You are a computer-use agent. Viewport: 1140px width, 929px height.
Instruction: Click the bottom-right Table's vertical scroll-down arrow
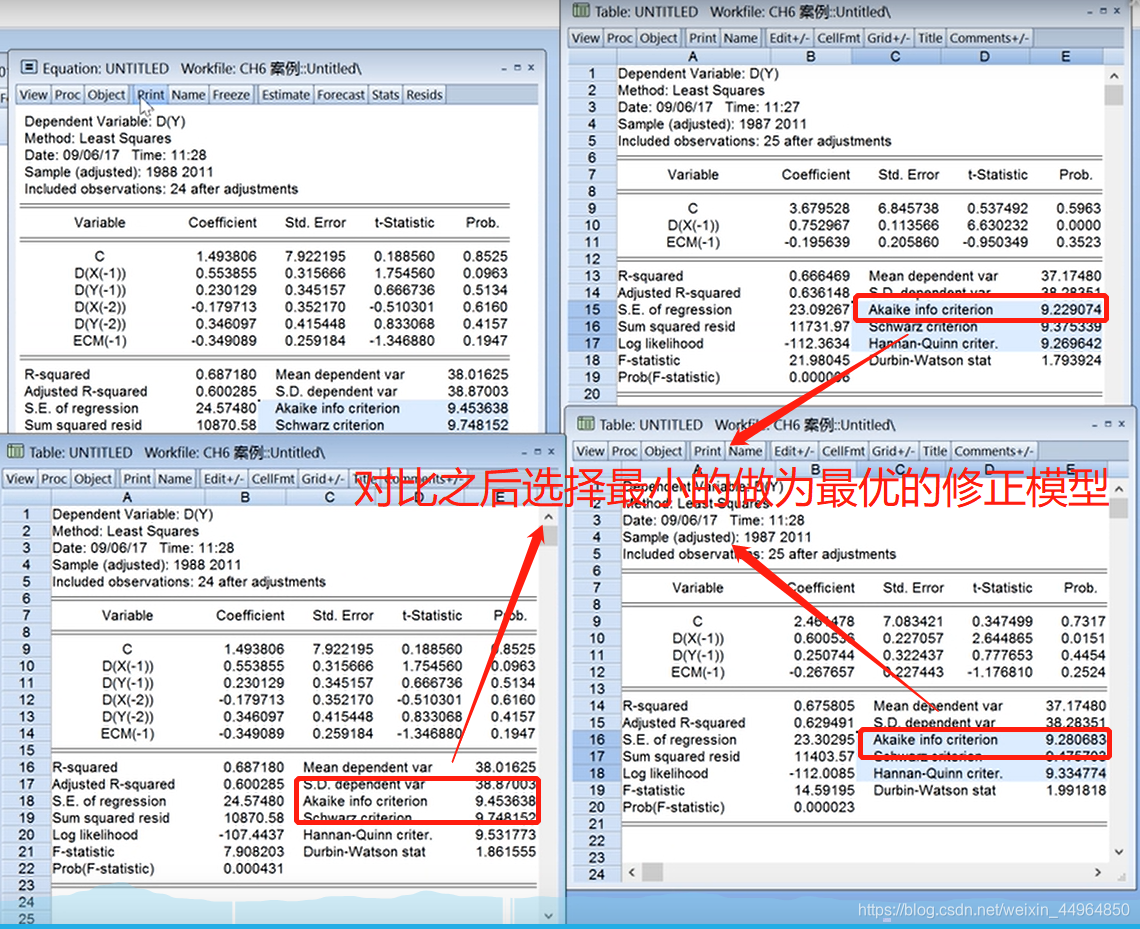click(1119, 851)
